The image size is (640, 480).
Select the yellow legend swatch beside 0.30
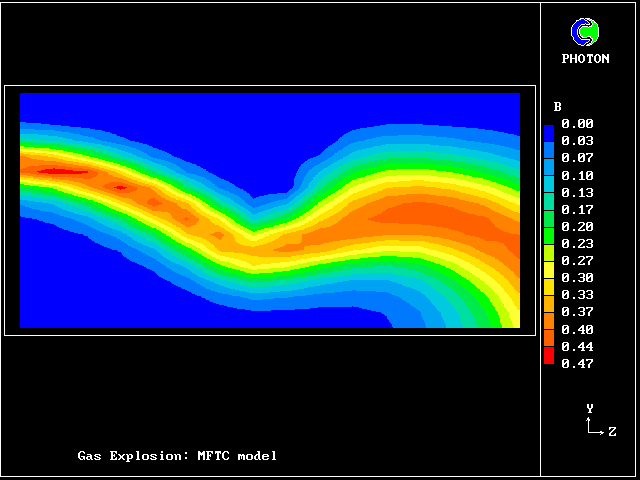549,278
